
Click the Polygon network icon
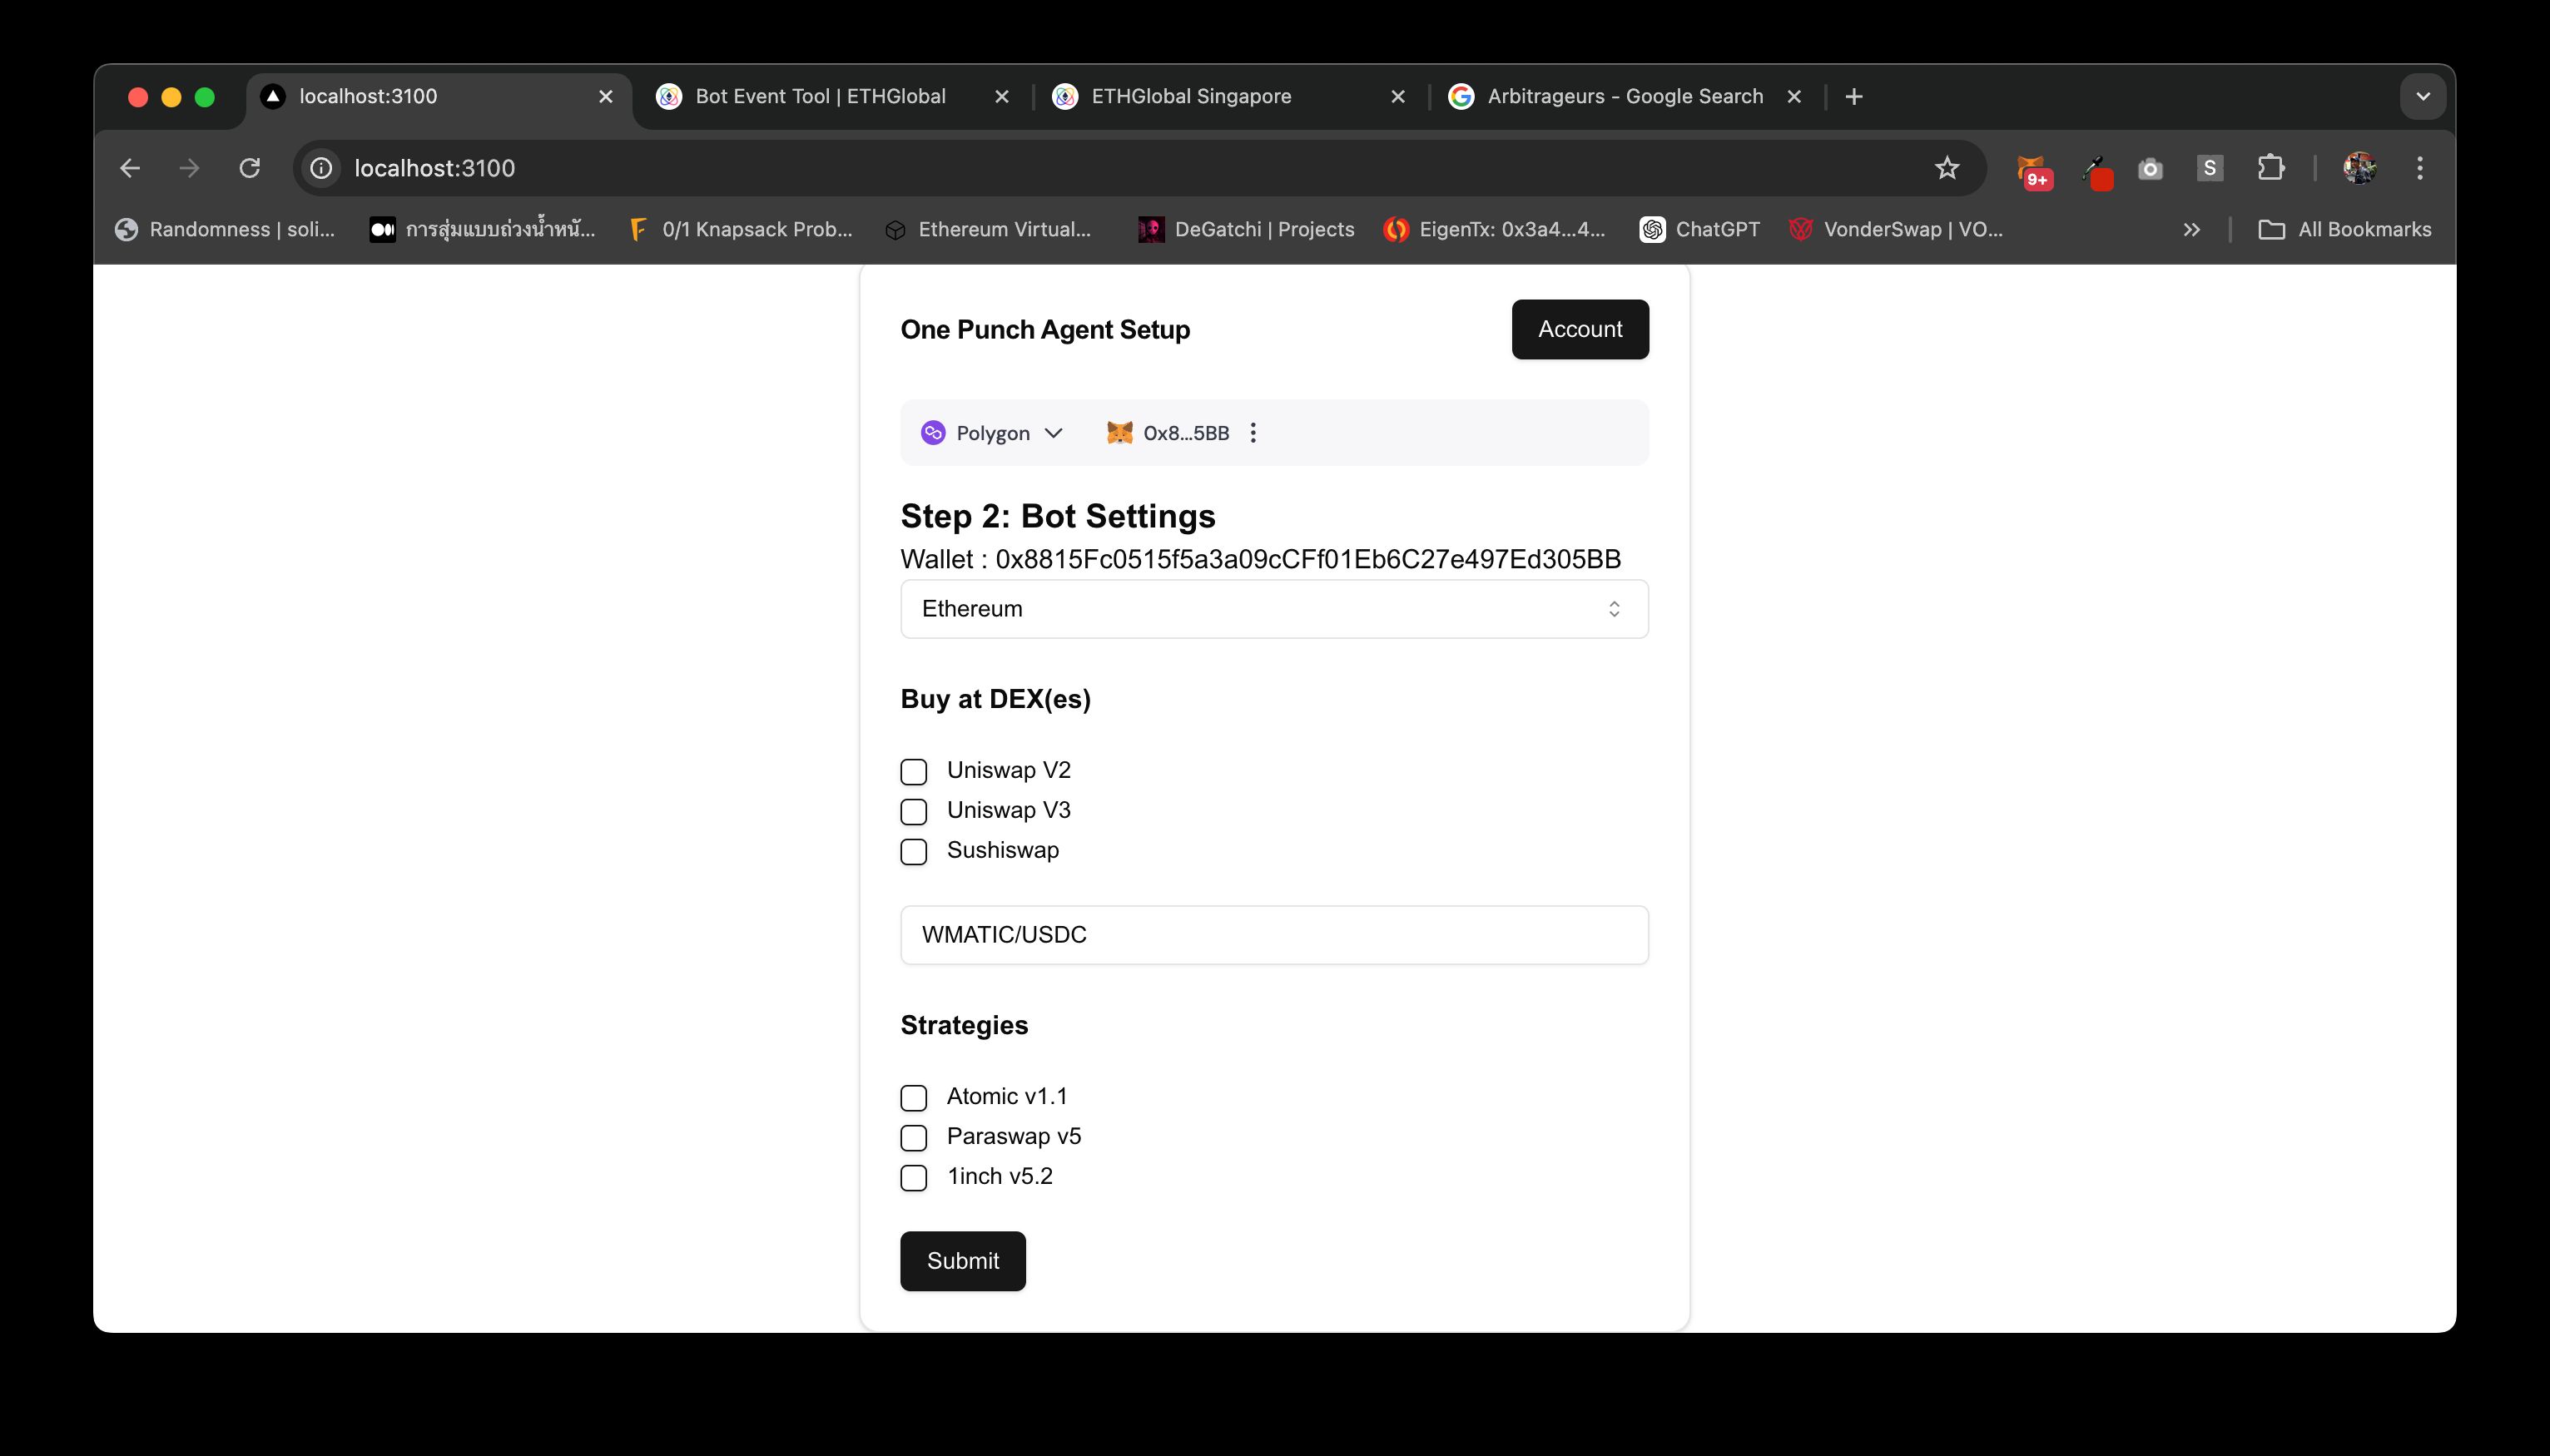(x=934, y=433)
